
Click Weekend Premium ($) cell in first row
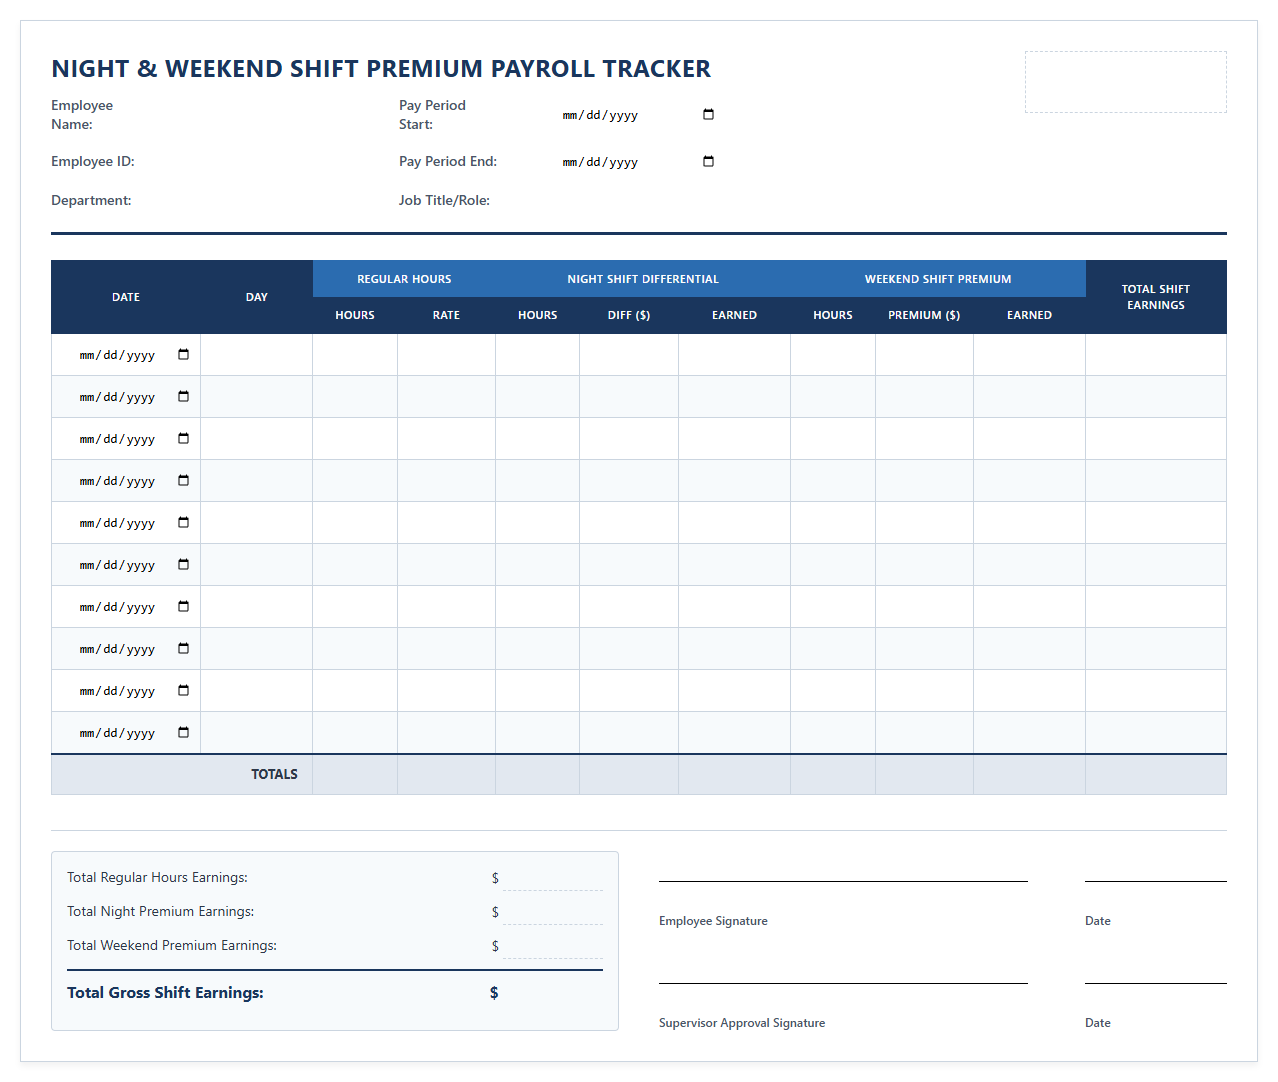click(924, 355)
